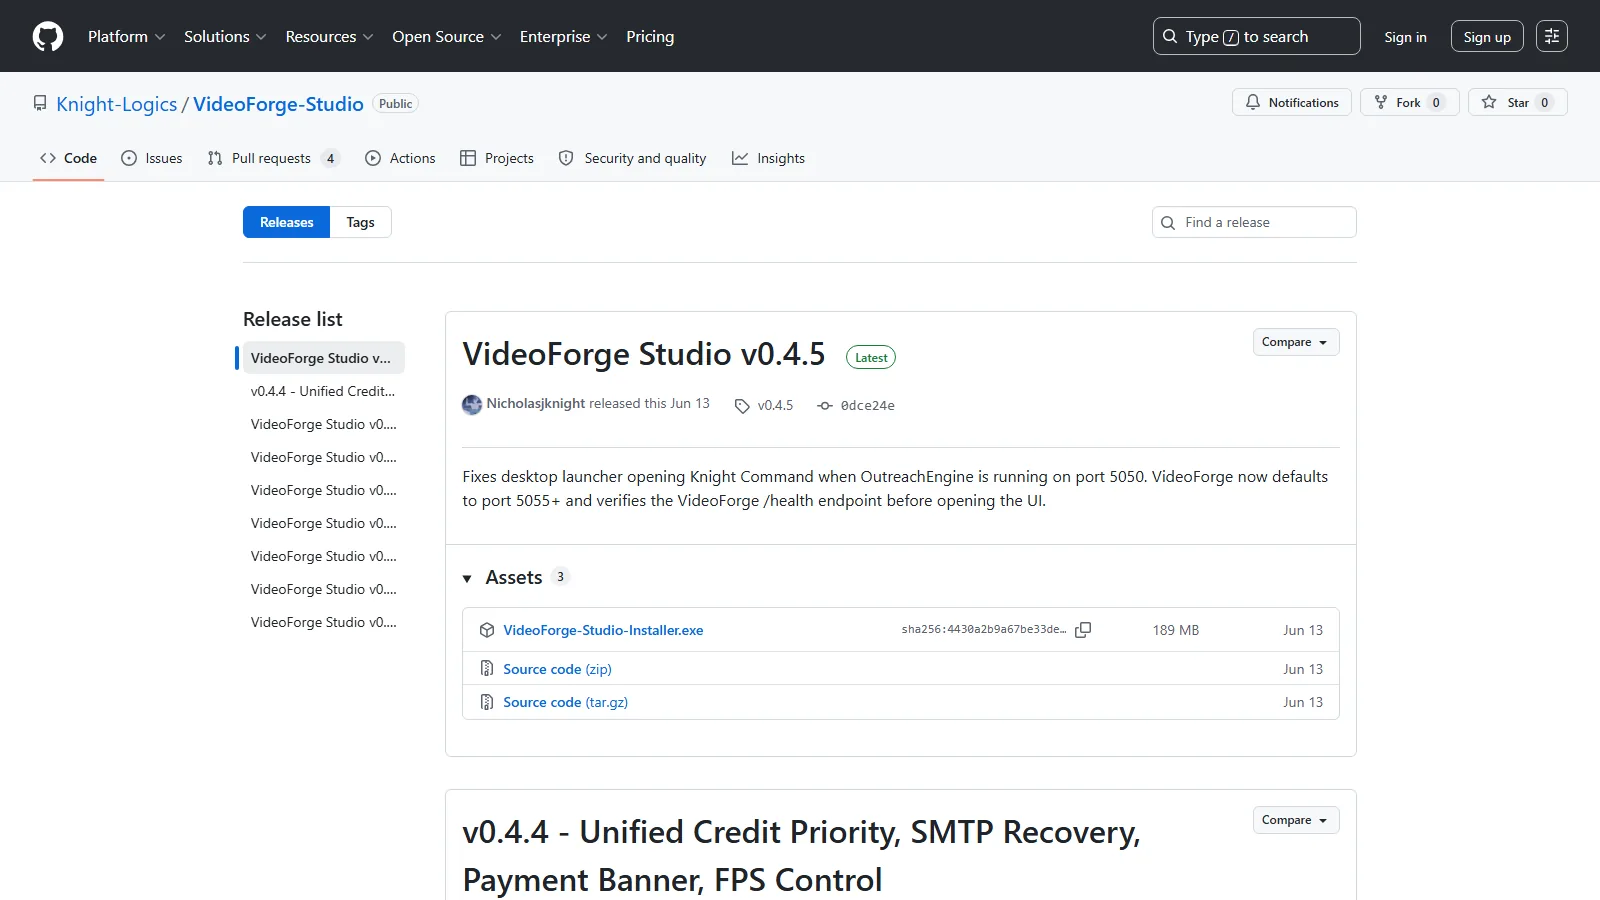Open the Issues tab
Screen dimensions: 1600x900
tap(152, 158)
